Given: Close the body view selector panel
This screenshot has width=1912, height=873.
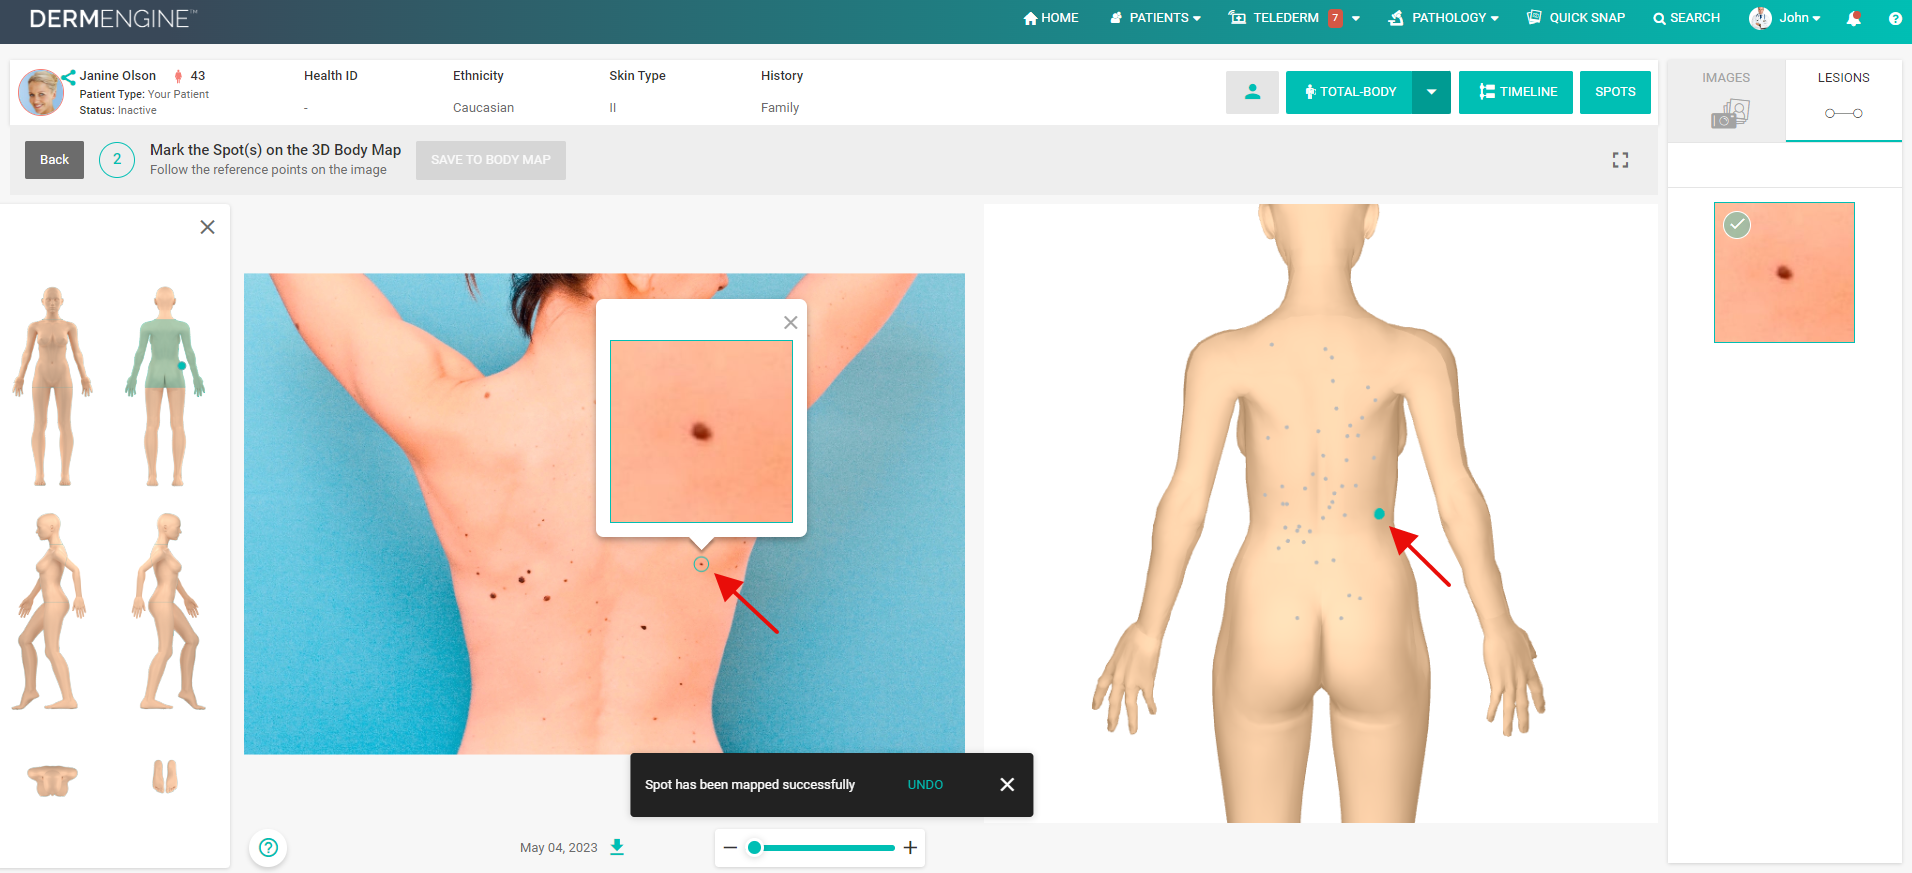Looking at the screenshot, I should pyautogui.click(x=207, y=227).
